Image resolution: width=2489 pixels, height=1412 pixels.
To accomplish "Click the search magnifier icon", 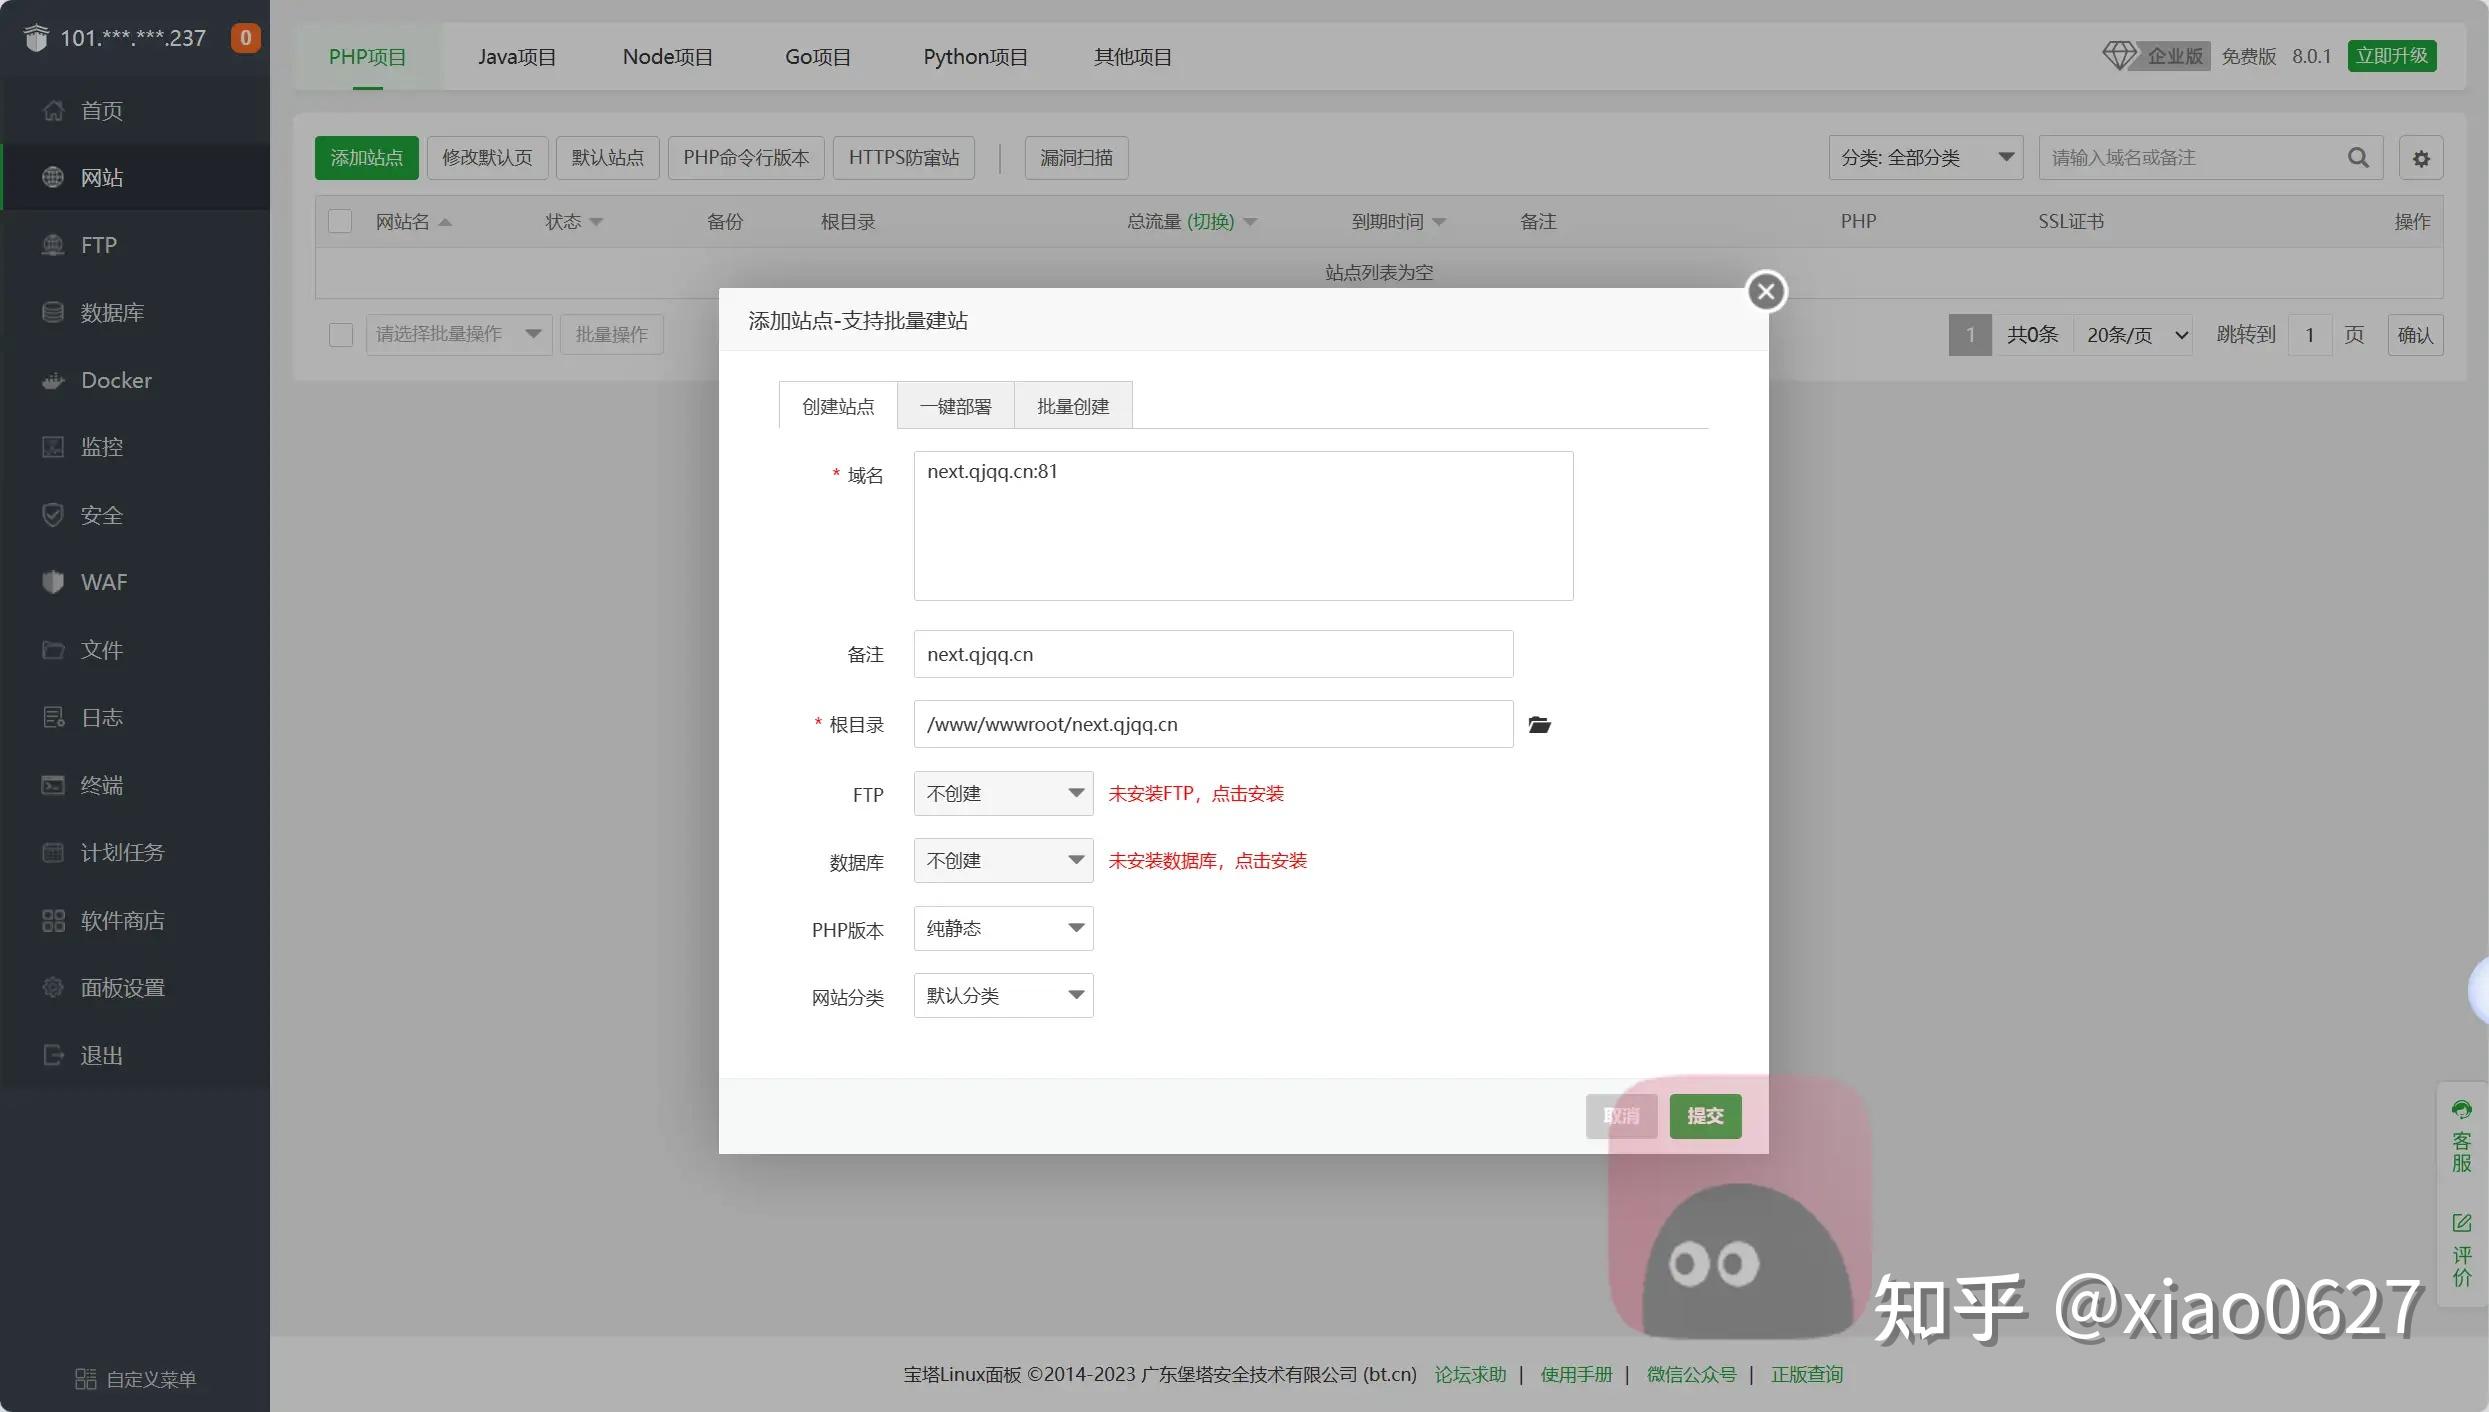I will point(2358,158).
